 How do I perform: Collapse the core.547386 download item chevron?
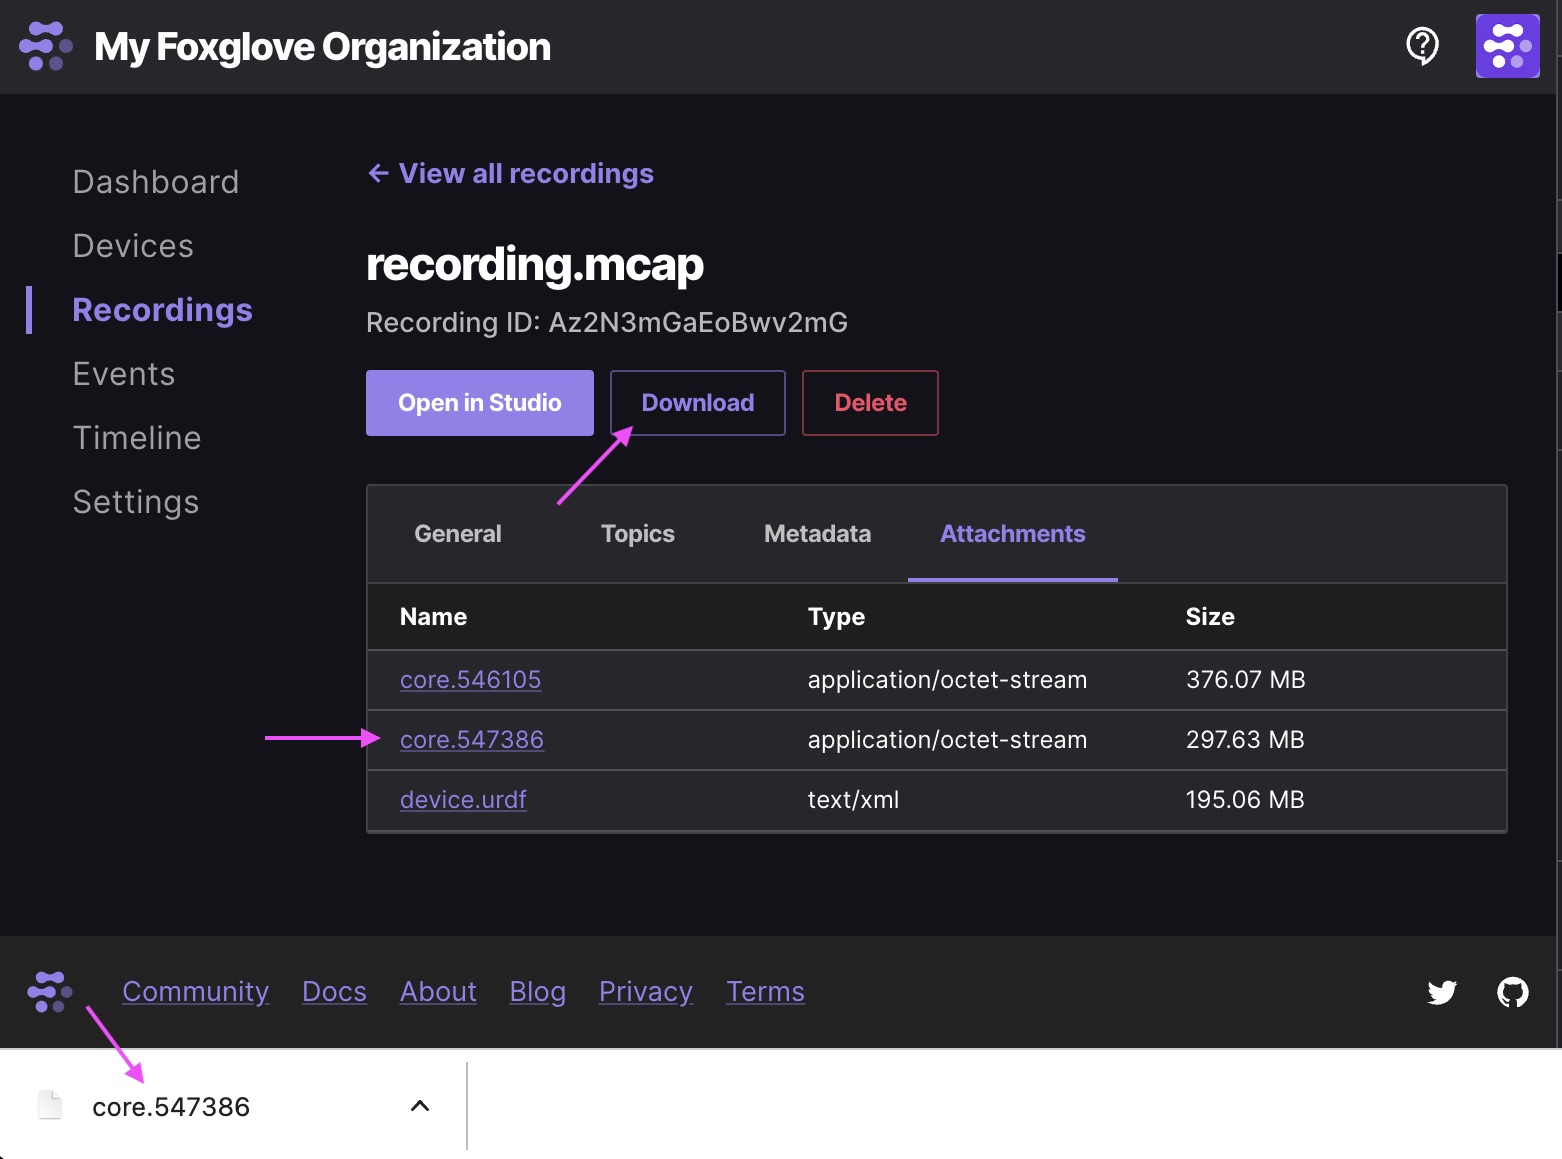[x=419, y=1105]
